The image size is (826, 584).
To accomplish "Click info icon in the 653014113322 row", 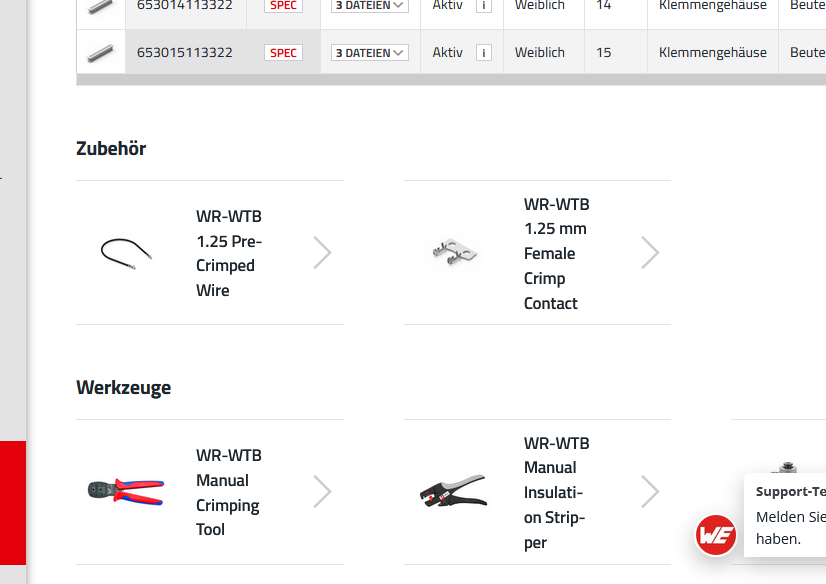I will point(484,5).
